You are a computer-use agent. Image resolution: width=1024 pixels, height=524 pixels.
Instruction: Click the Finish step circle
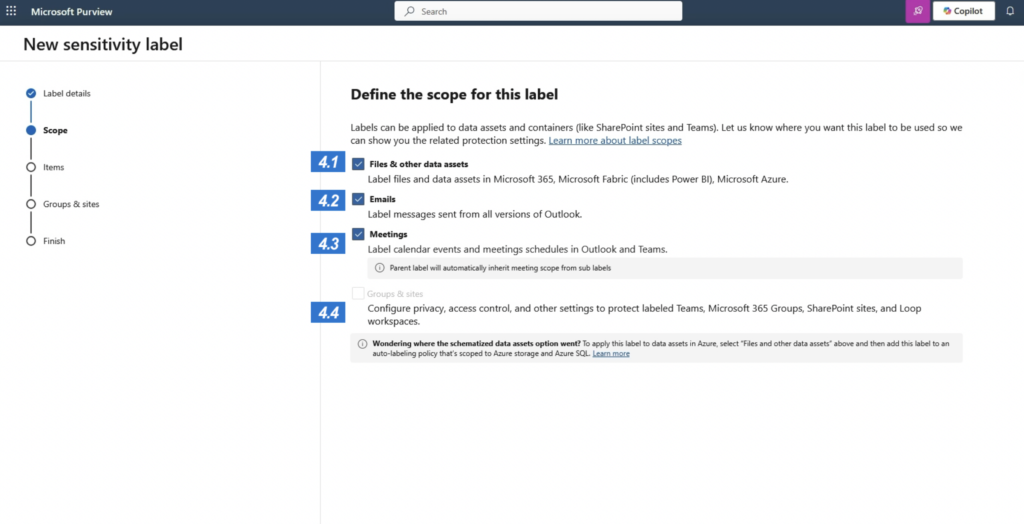pyautogui.click(x=31, y=241)
